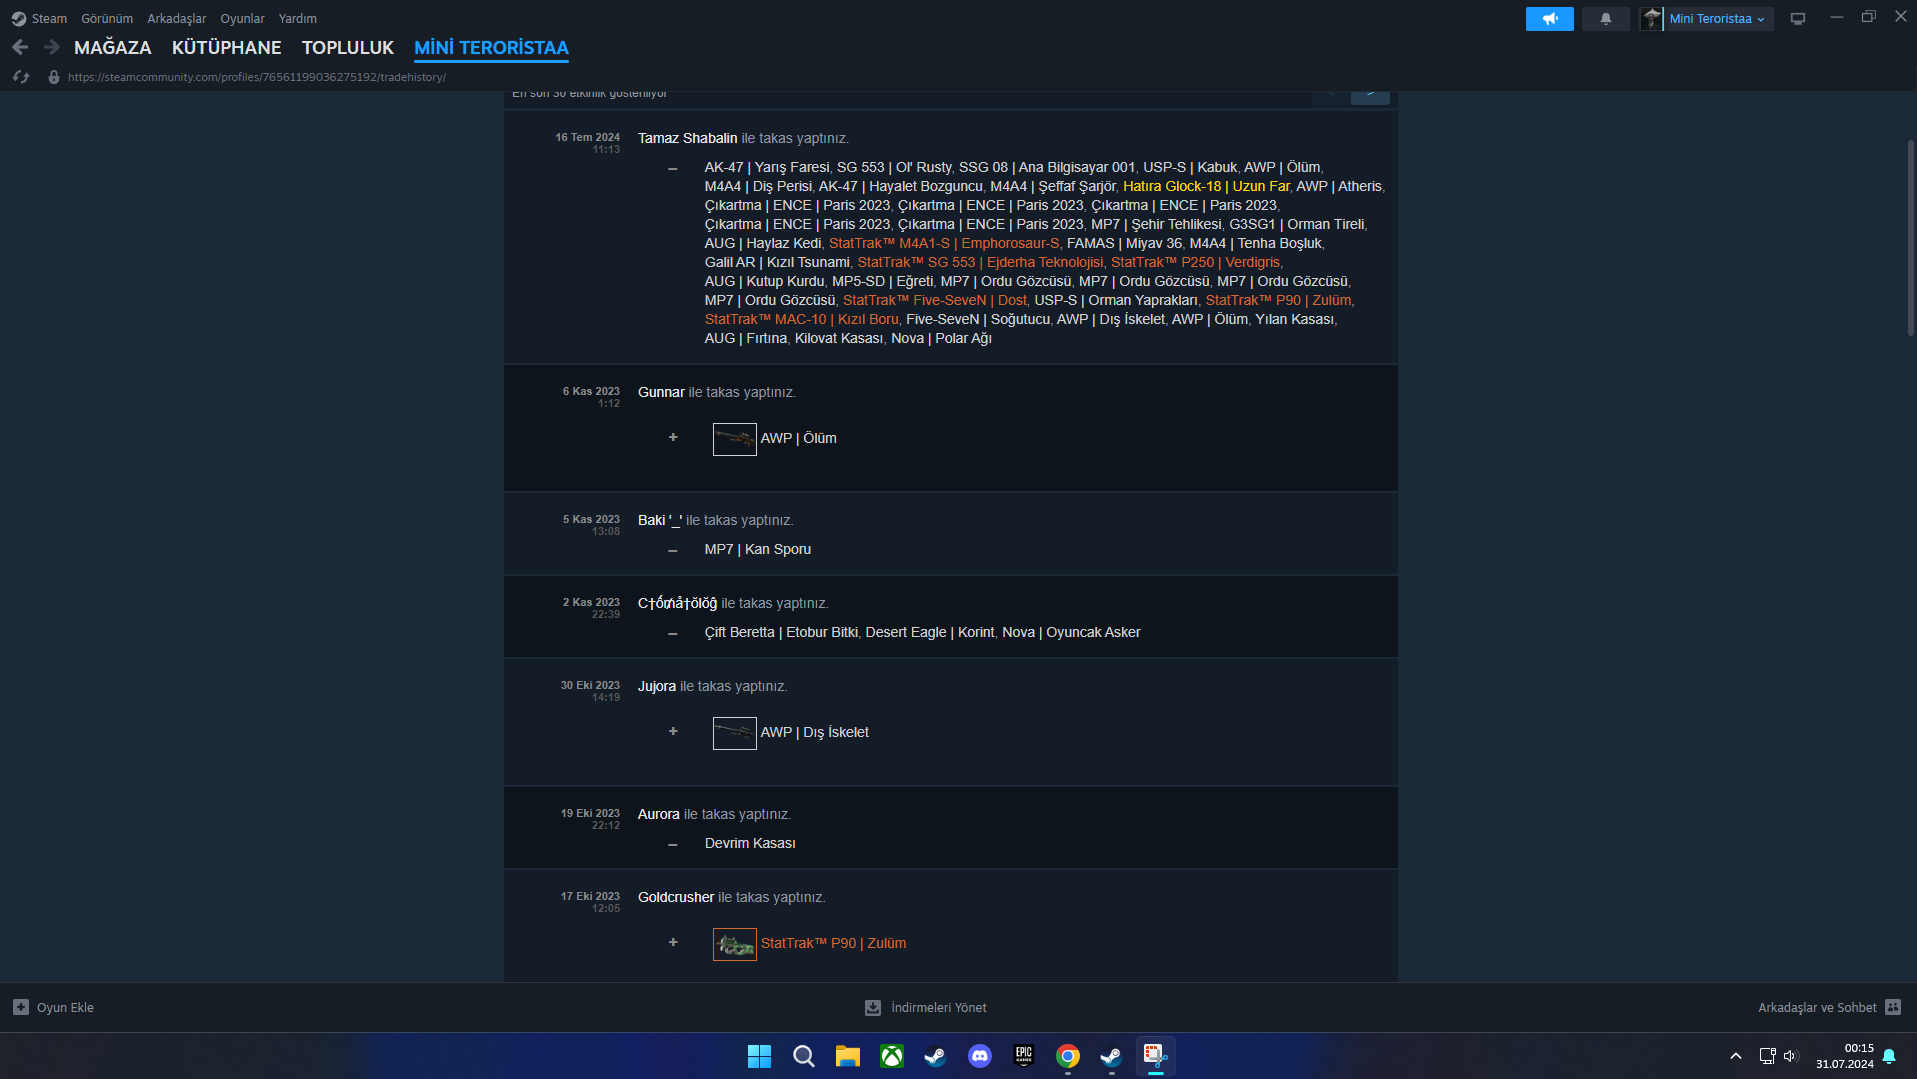1917x1079 pixels.
Task: Click the monitor icon for Big Picture mode
Action: pos(1798,19)
